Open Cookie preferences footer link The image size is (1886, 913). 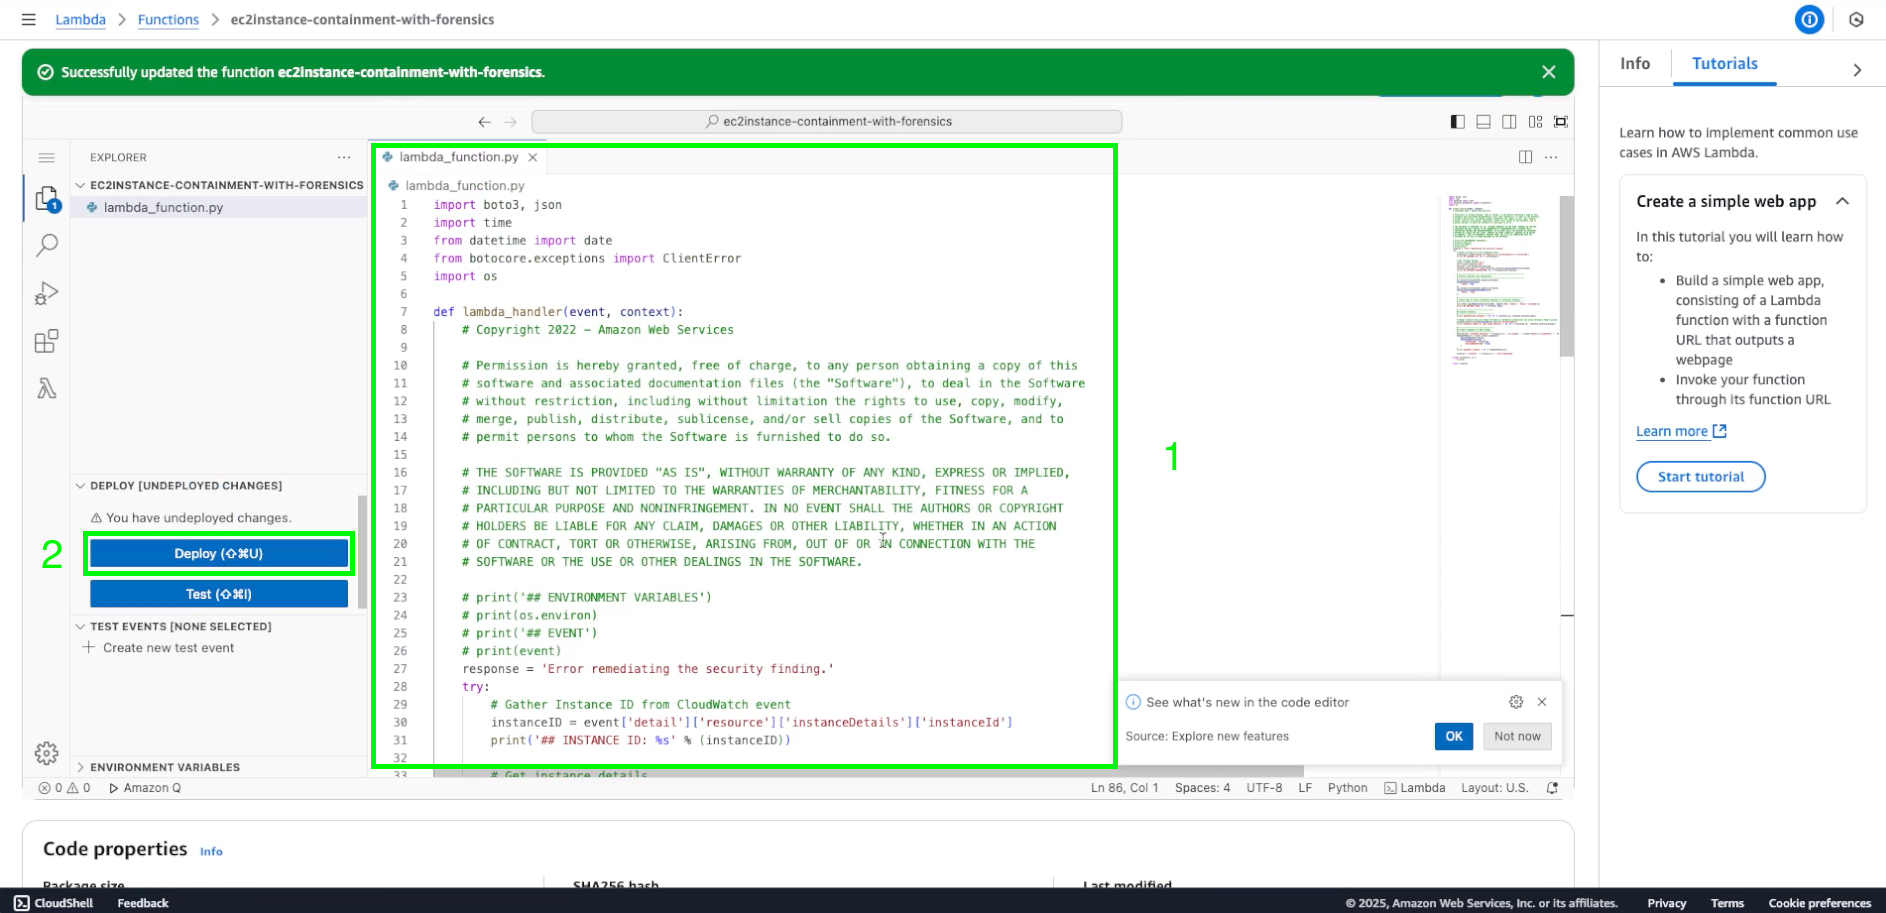coord(1819,903)
